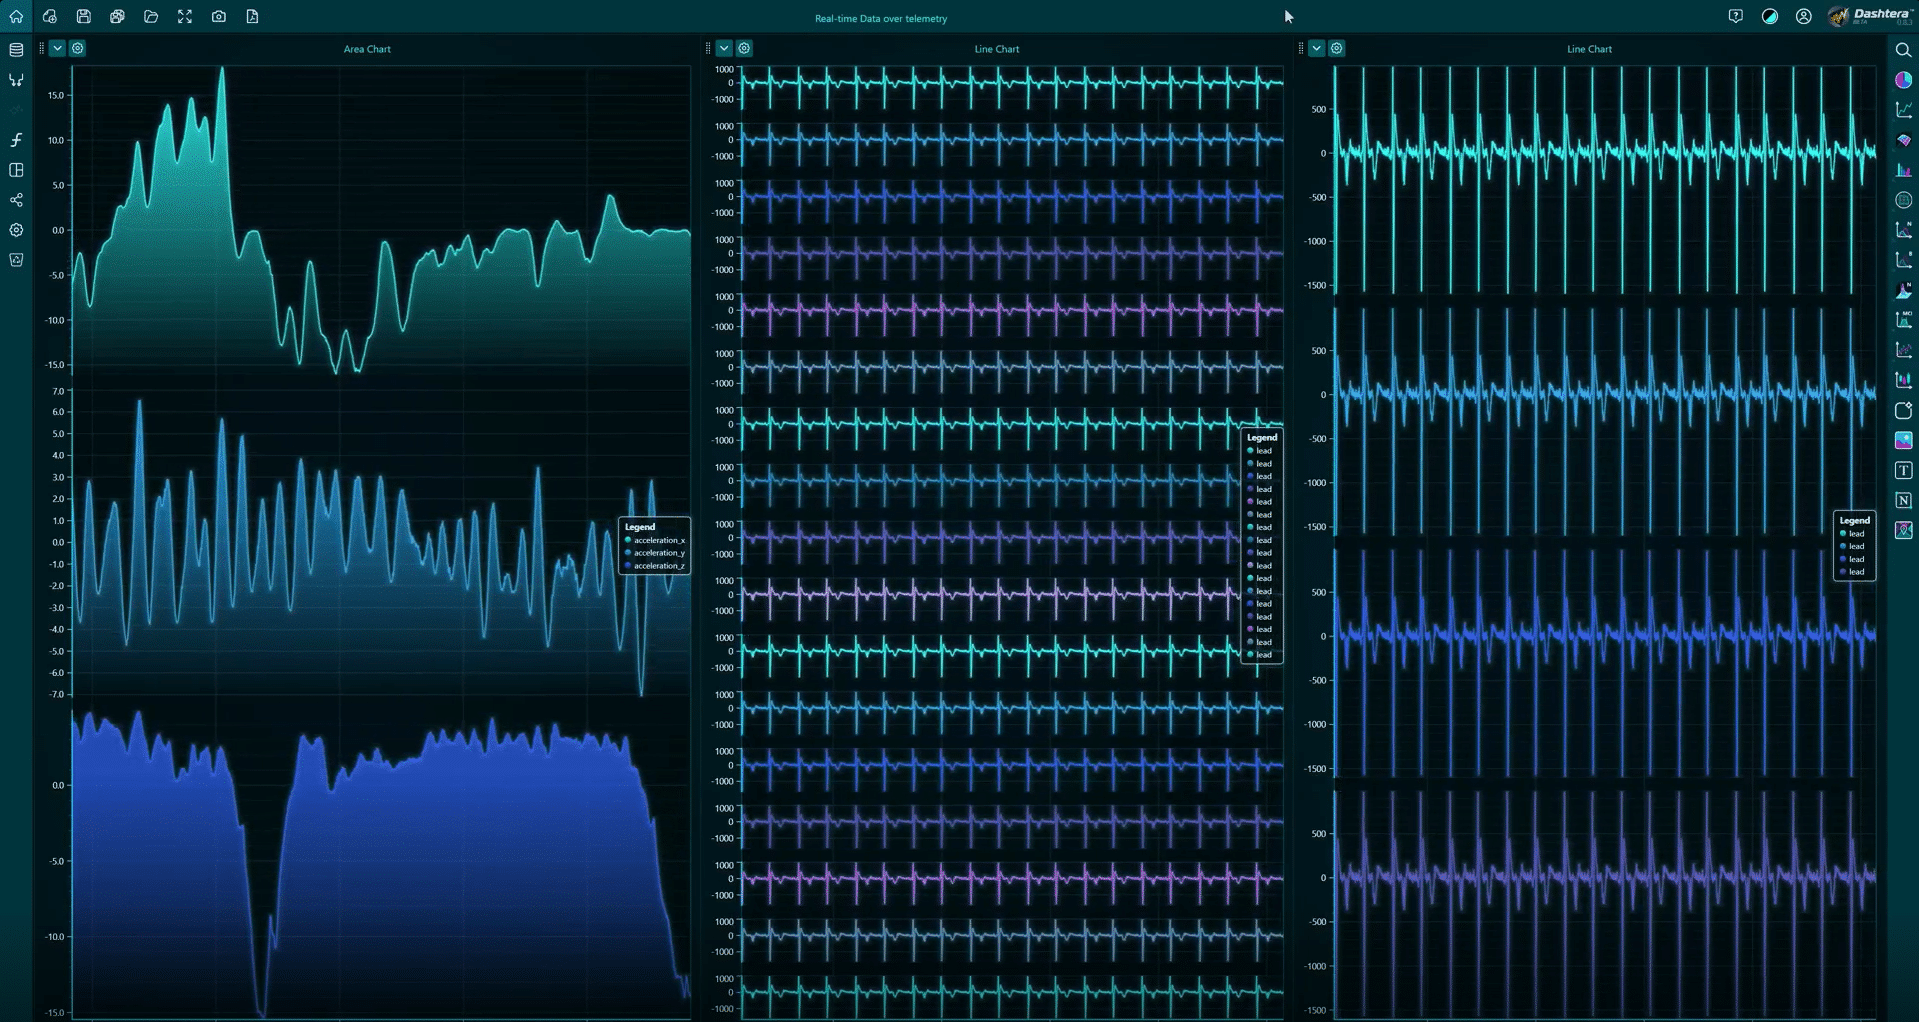Add a text widget using T icon

pyautogui.click(x=1903, y=471)
